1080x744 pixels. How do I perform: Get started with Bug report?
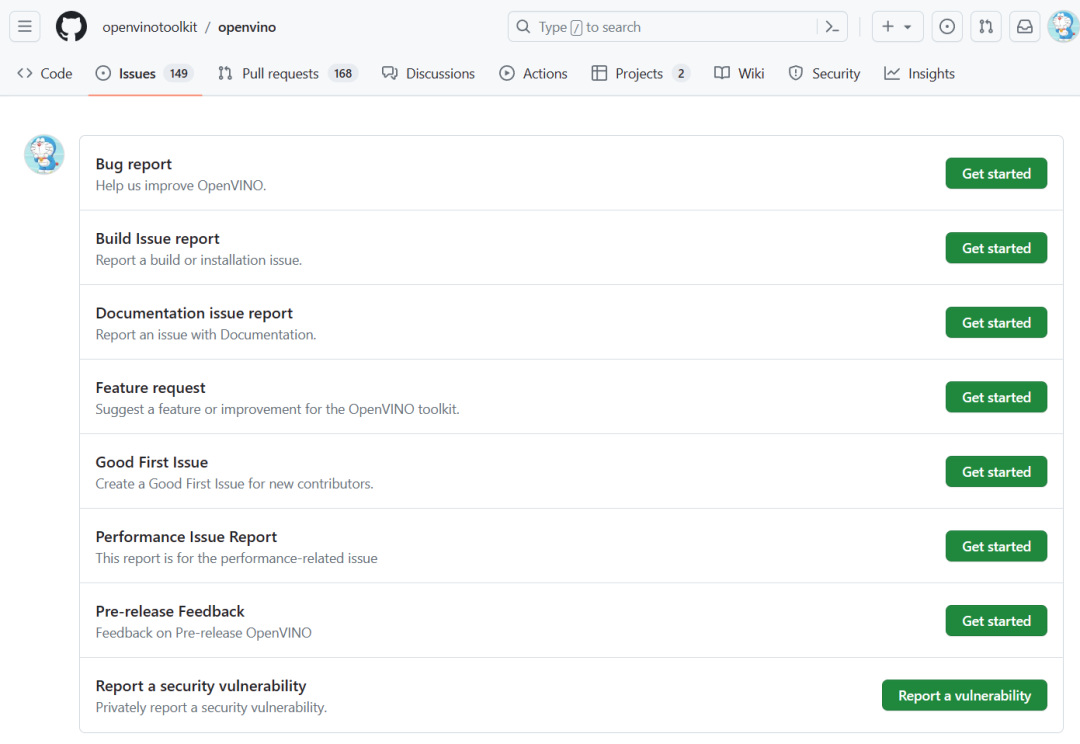[996, 174]
